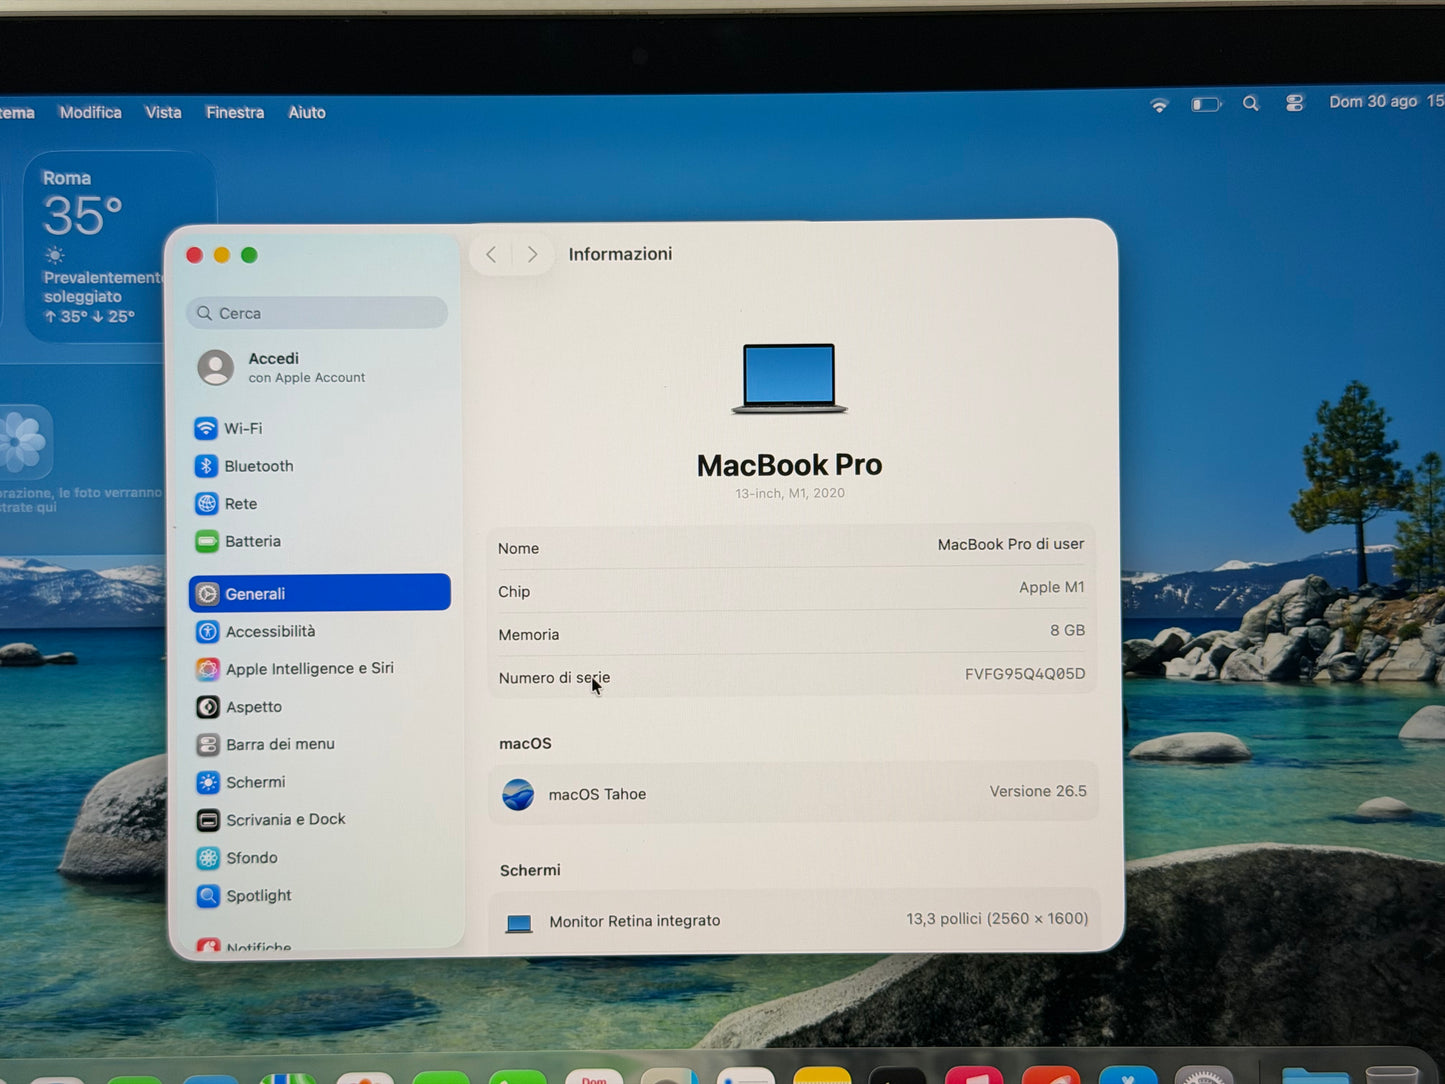Viewport: 1445px width, 1084px height.
Task: Click the Numero di serie label
Action: point(554,677)
